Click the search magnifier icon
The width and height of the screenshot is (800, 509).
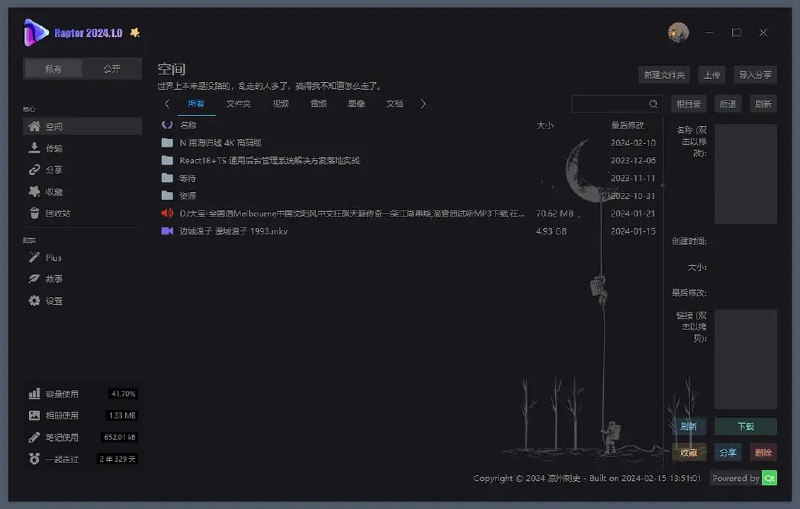point(654,104)
